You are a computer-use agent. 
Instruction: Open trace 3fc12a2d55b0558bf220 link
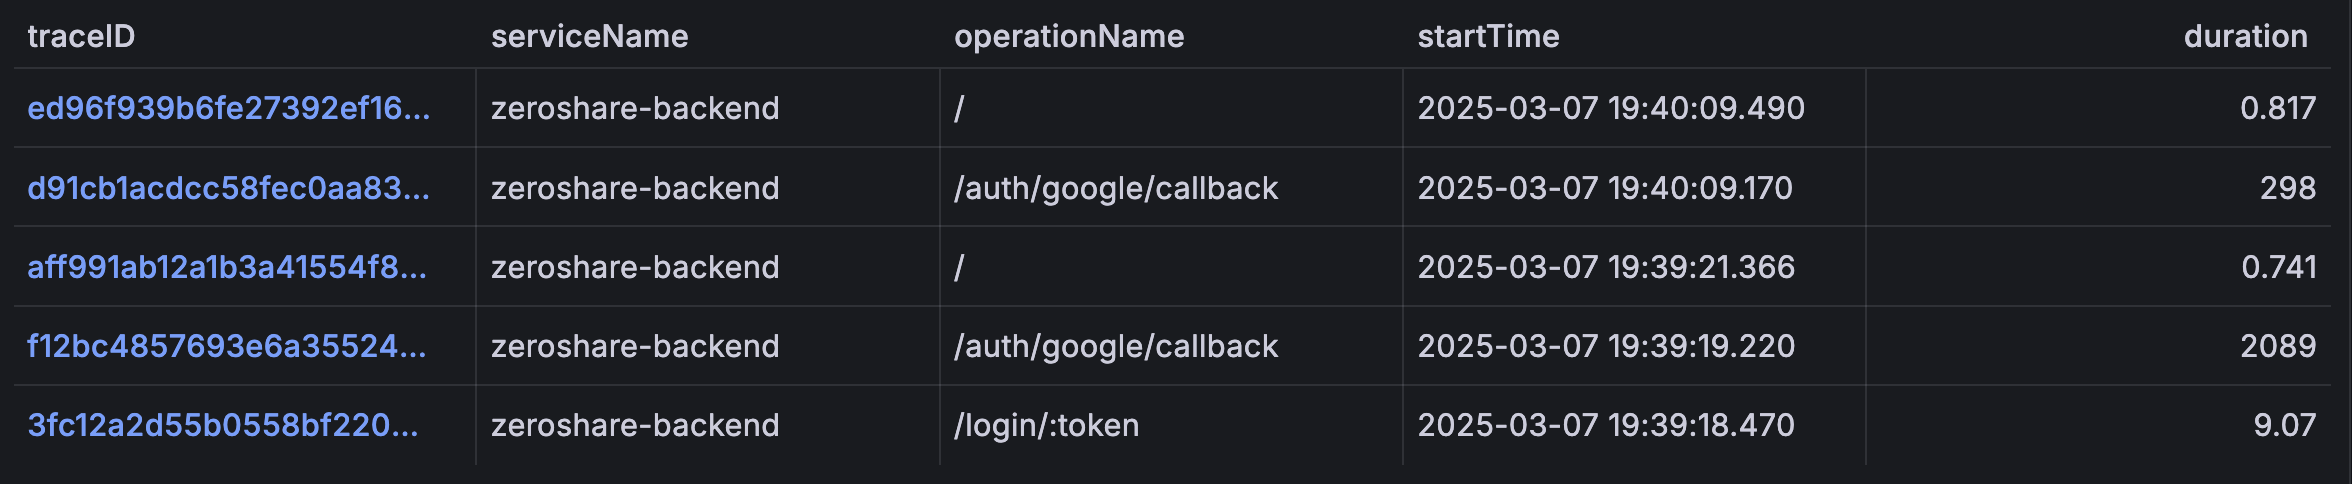(223, 425)
